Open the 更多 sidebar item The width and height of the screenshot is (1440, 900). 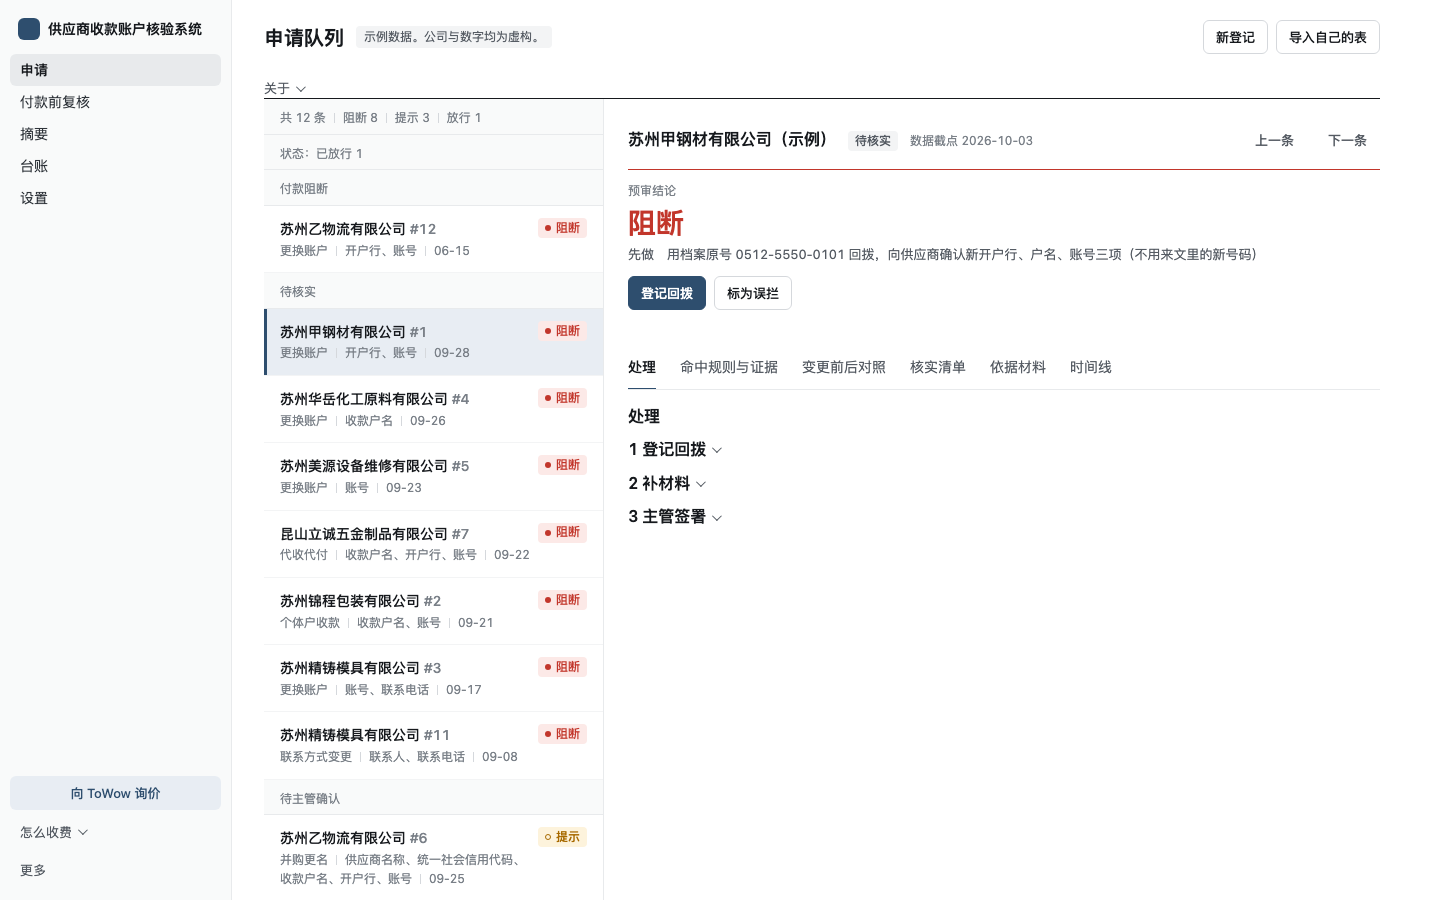click(x=33, y=870)
